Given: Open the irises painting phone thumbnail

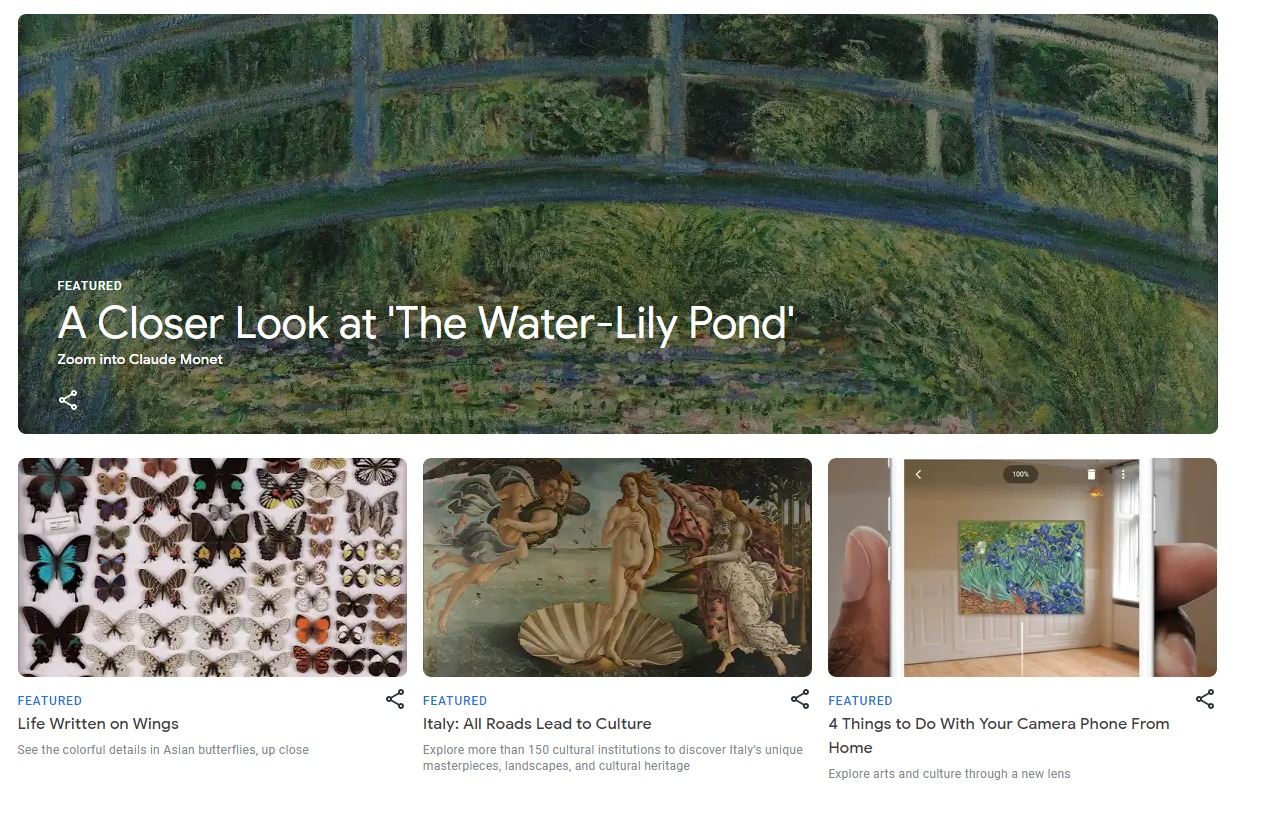Looking at the screenshot, I should coord(1022,567).
